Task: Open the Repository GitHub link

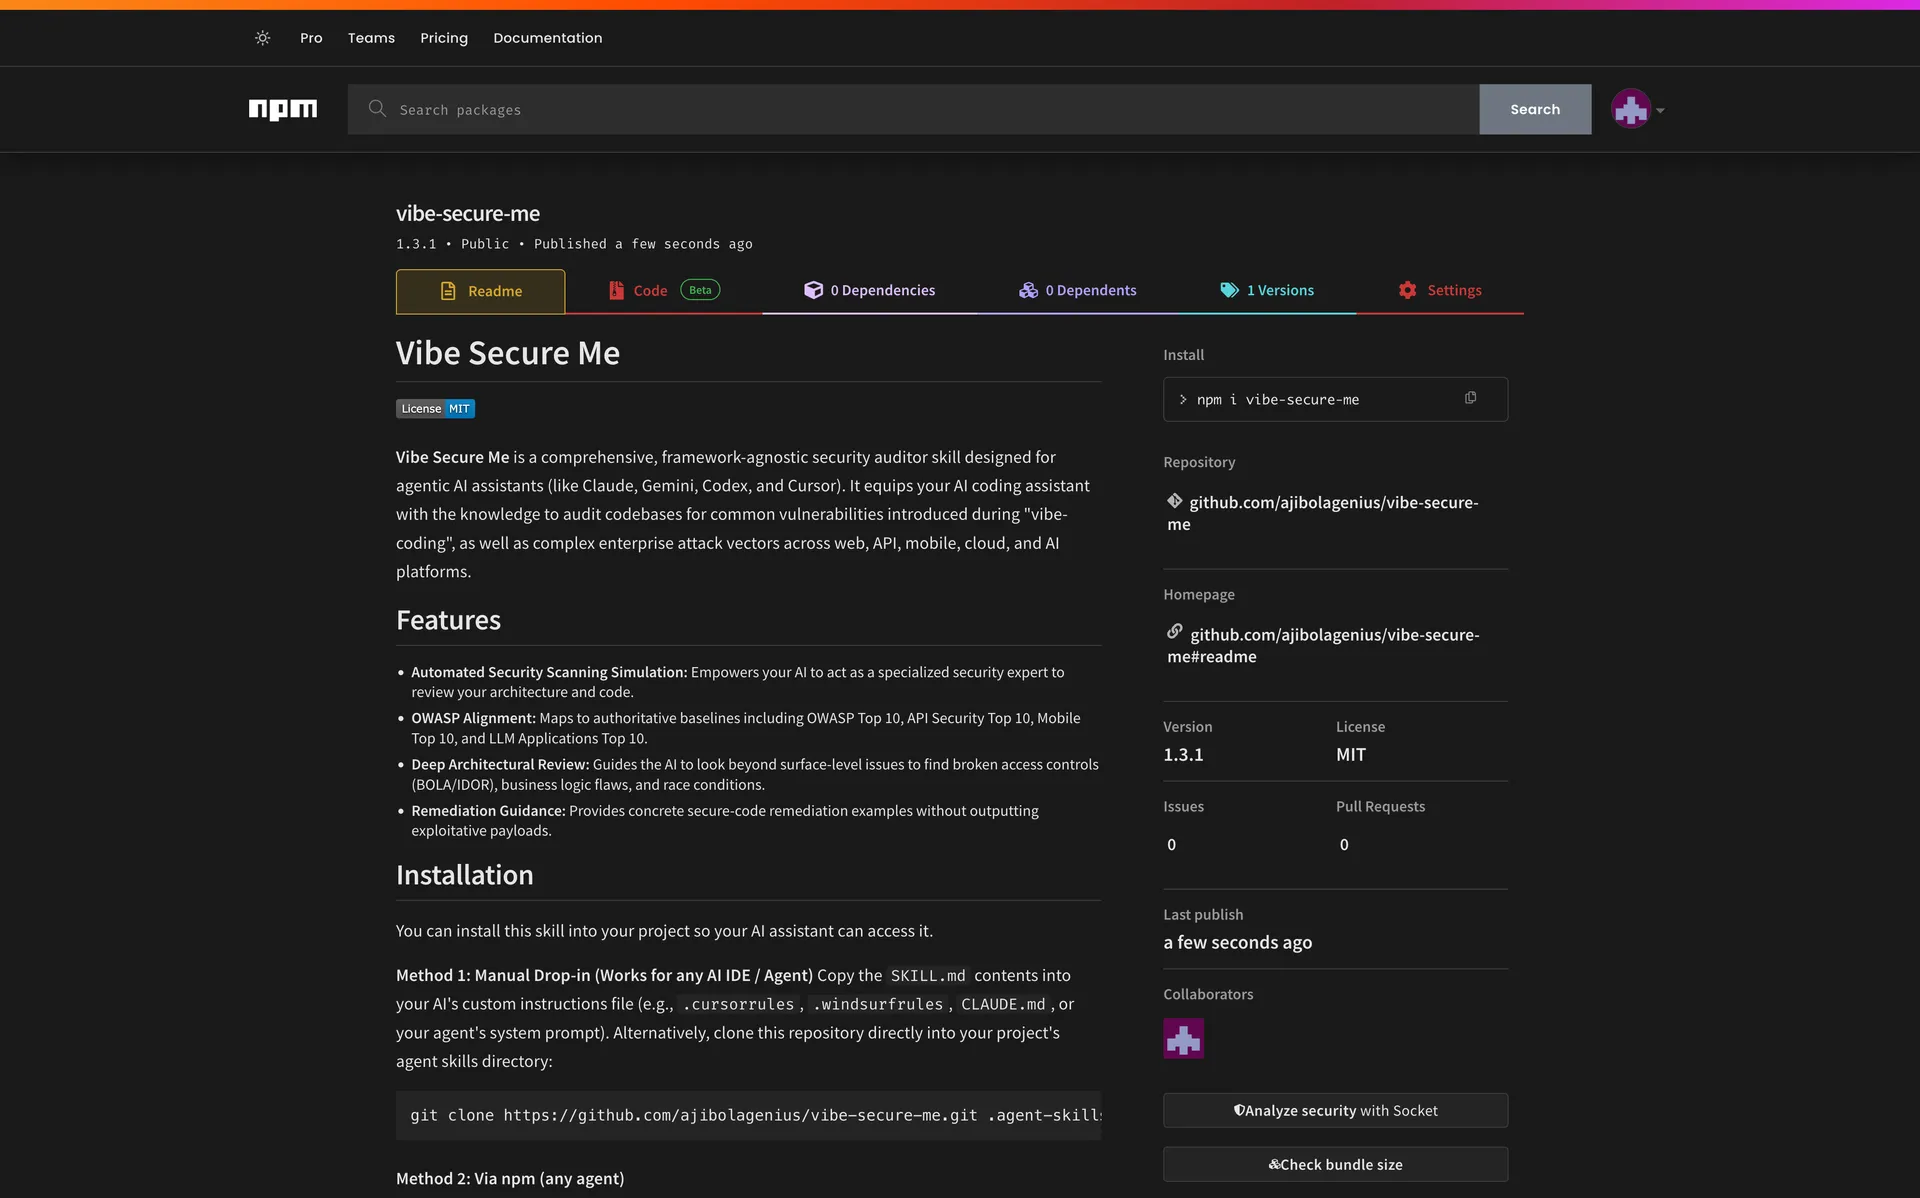Action: (1322, 513)
